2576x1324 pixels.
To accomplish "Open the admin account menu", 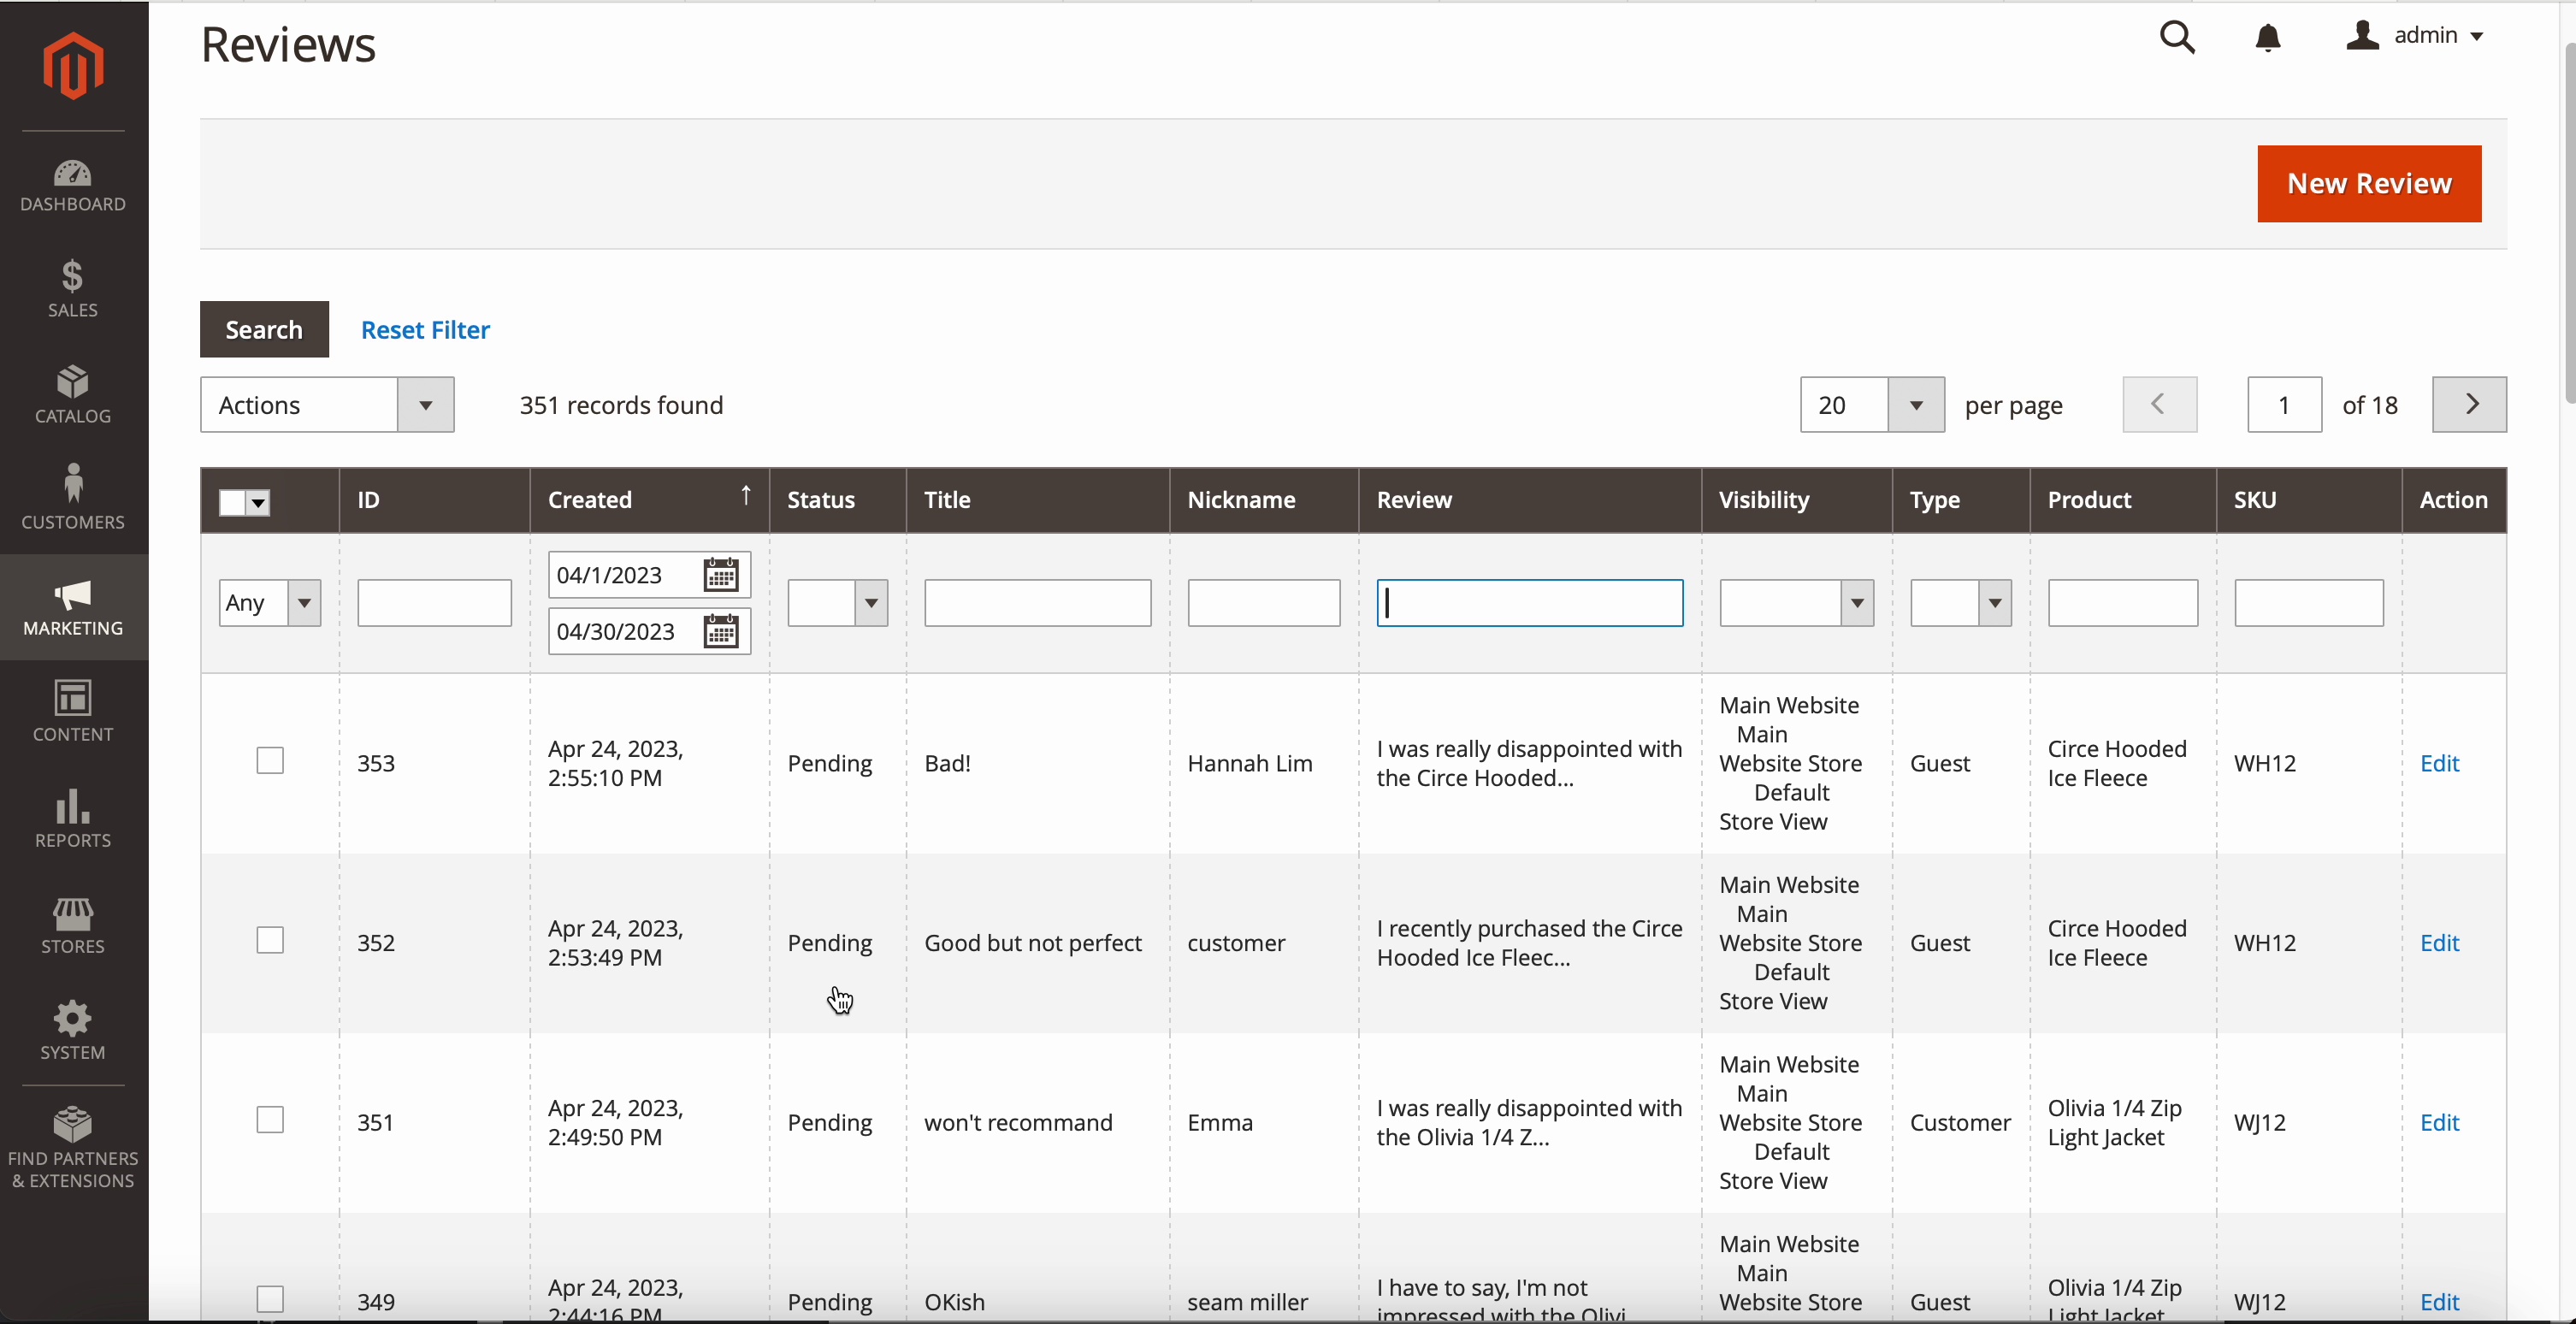I will tap(2416, 36).
